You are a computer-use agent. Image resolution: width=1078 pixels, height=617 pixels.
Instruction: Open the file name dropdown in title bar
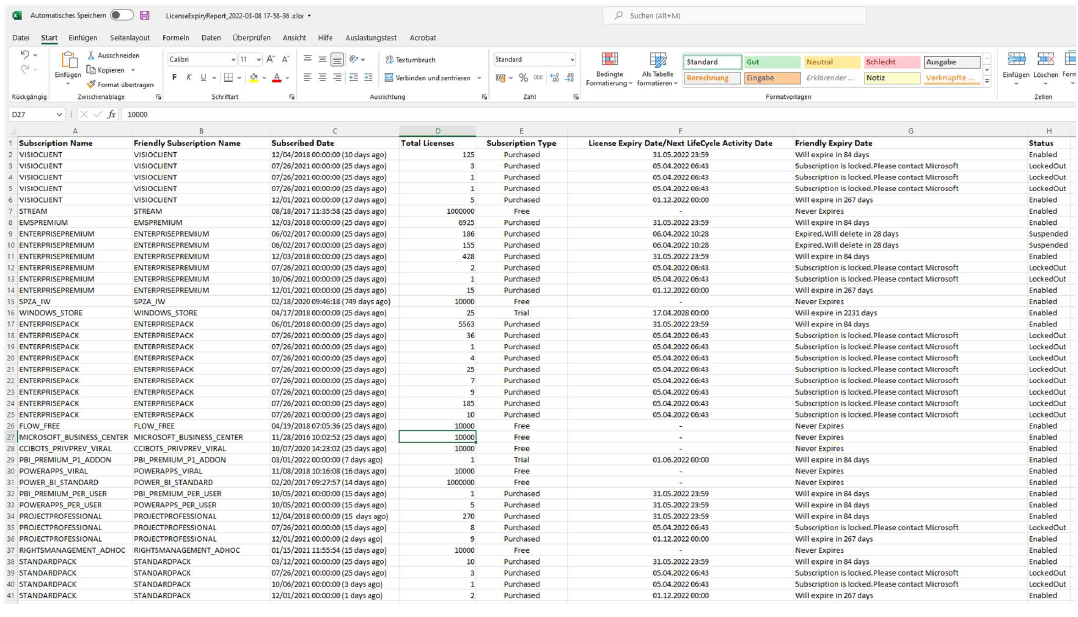[x=309, y=16]
